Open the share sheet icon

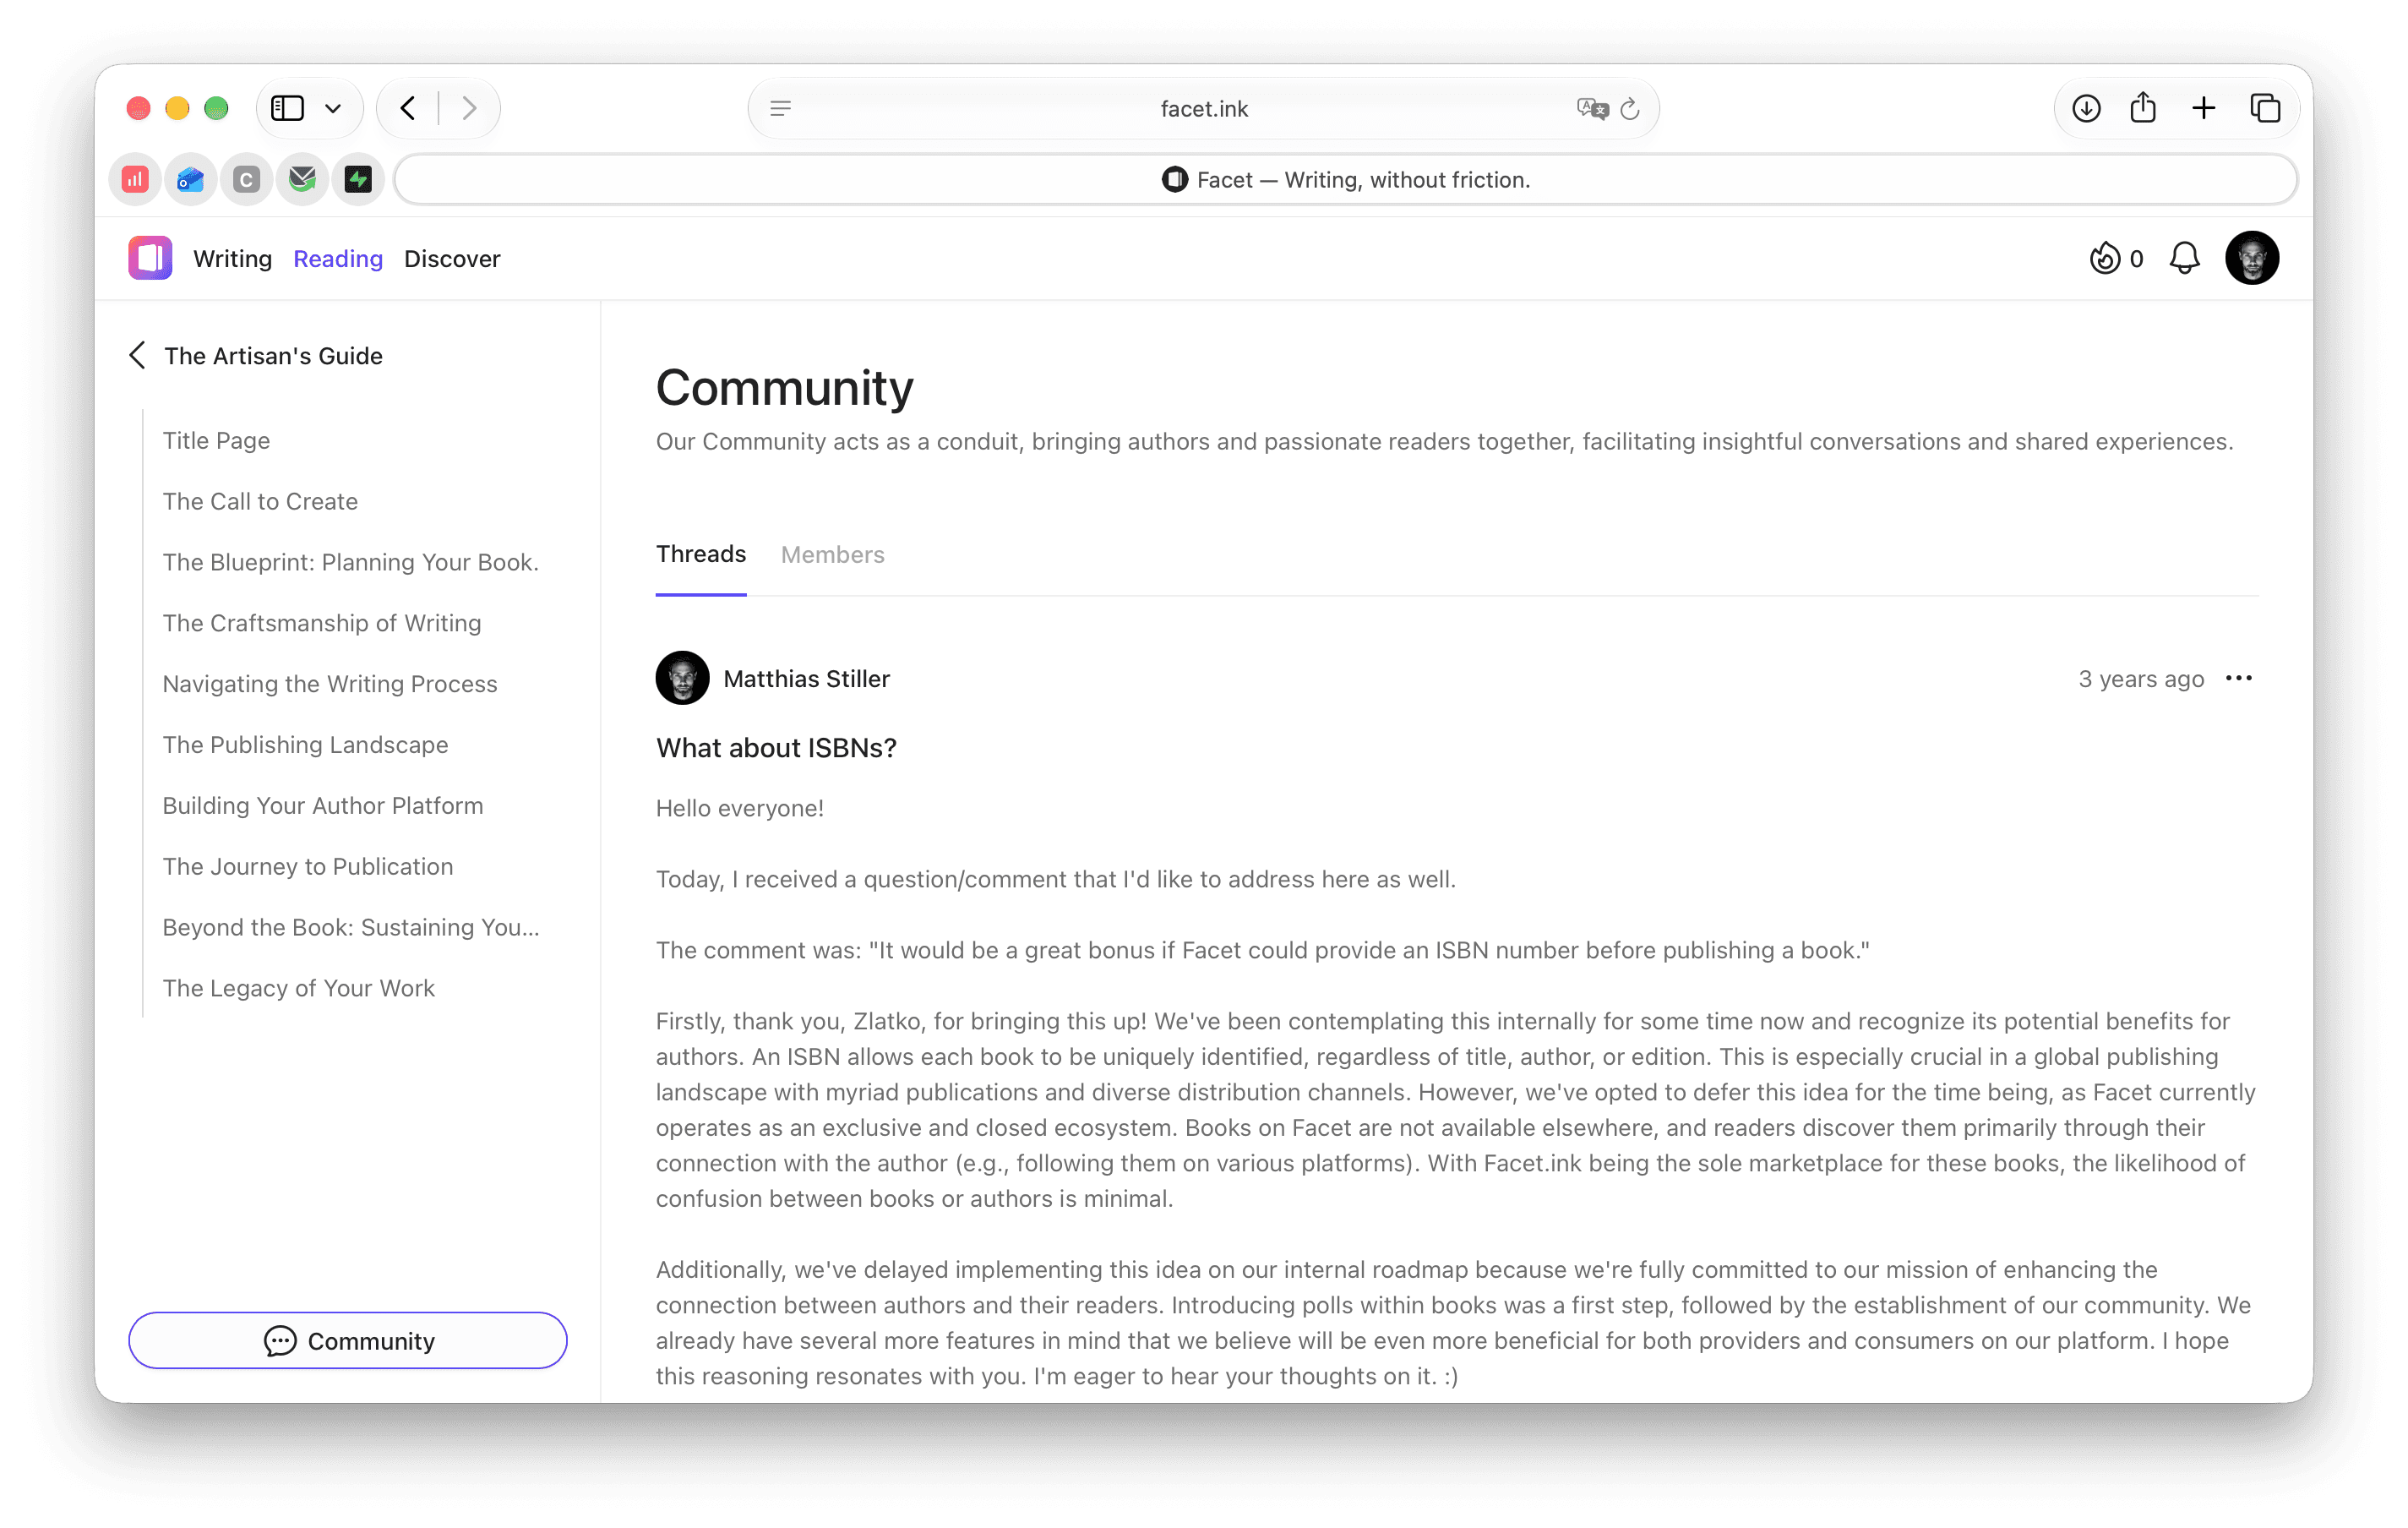tap(2142, 107)
